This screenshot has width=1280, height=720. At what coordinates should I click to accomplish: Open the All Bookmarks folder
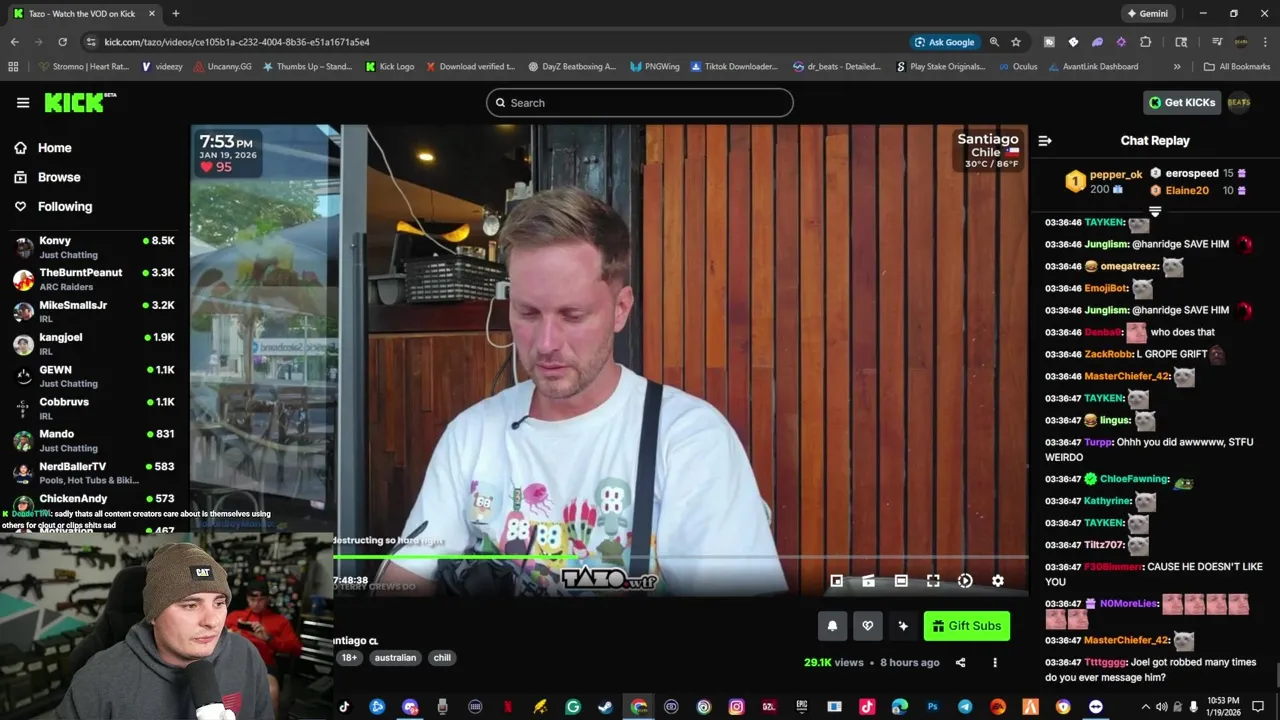point(1237,67)
